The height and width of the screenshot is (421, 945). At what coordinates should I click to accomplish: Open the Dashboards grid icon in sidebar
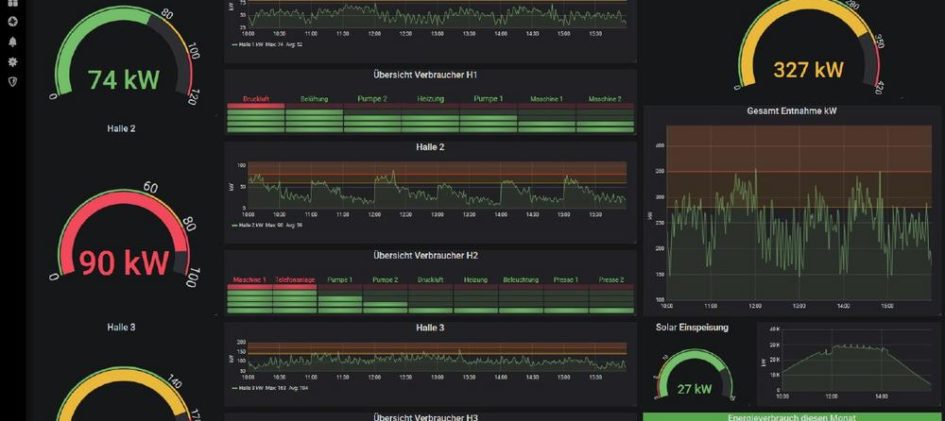tap(13, 2)
